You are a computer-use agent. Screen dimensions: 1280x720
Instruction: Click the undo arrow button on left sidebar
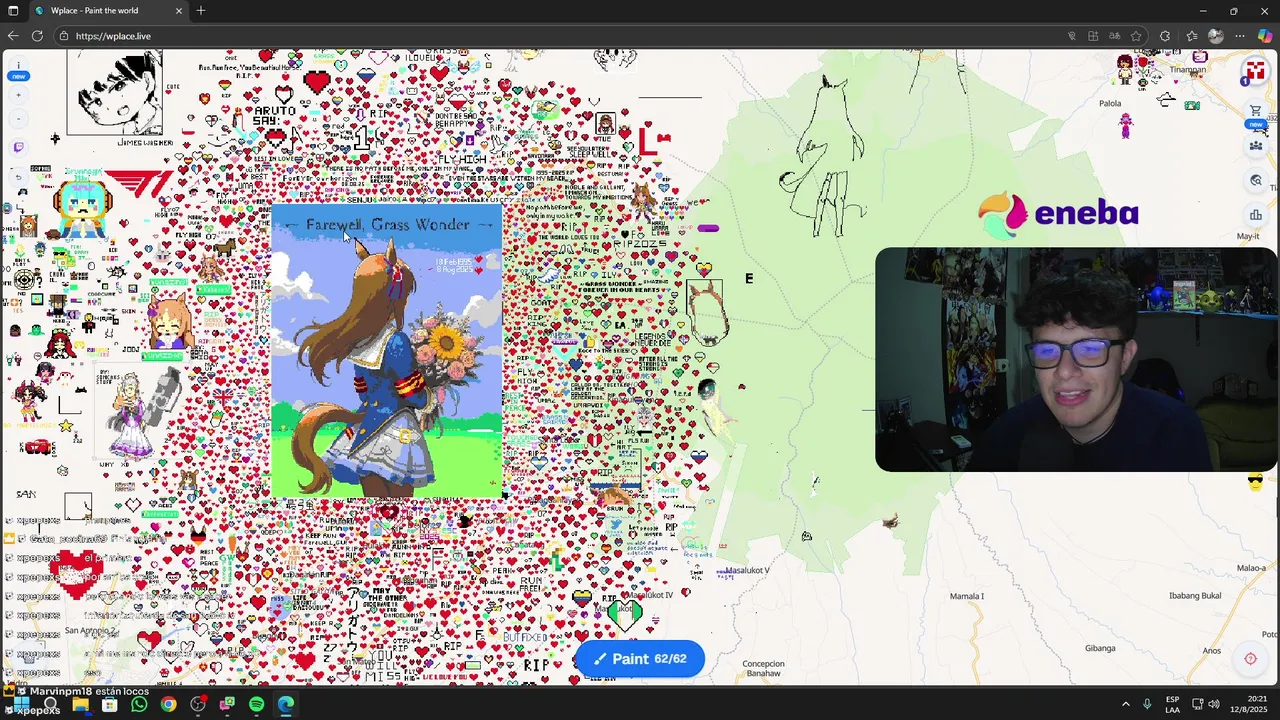(x=18, y=176)
